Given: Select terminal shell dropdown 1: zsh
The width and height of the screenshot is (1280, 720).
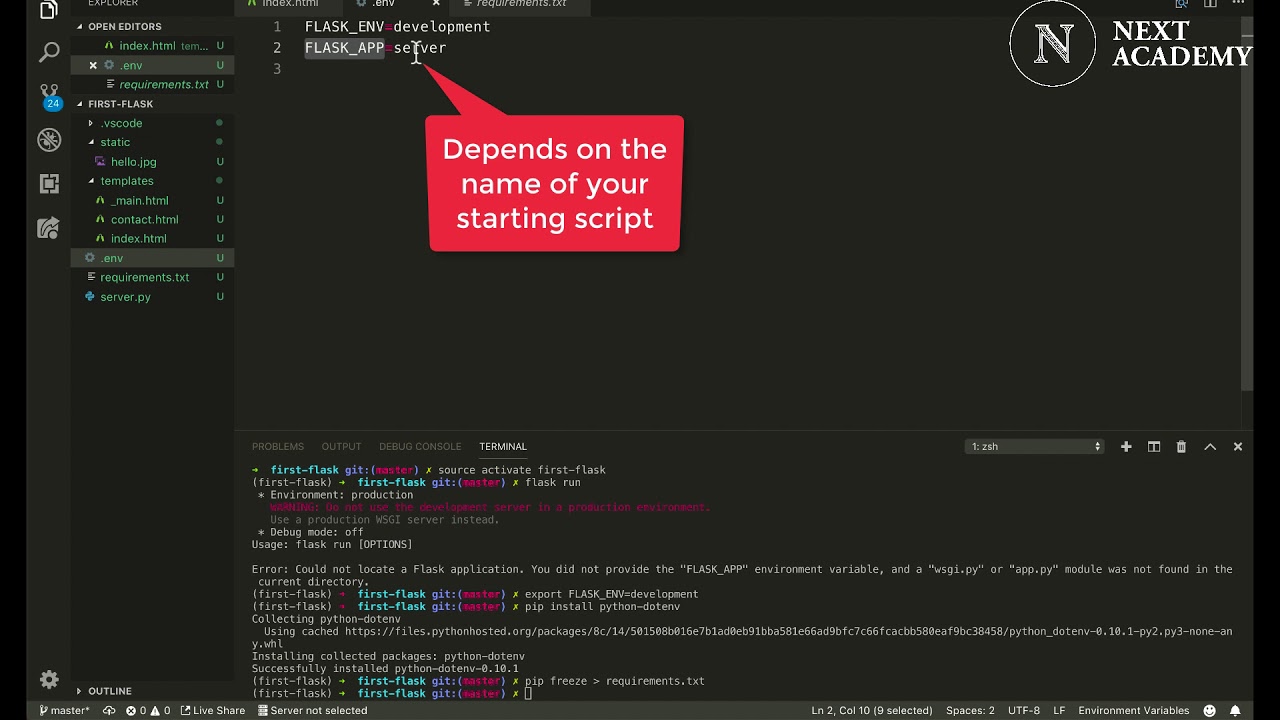Looking at the screenshot, I should [x=1035, y=447].
